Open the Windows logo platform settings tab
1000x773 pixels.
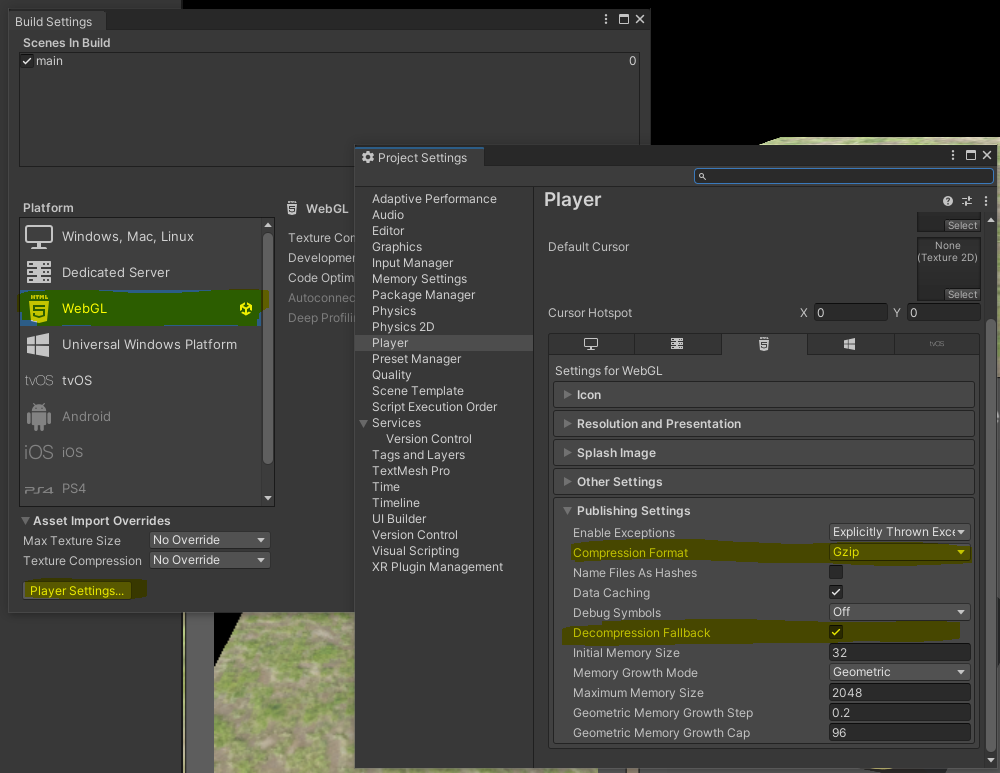point(849,344)
